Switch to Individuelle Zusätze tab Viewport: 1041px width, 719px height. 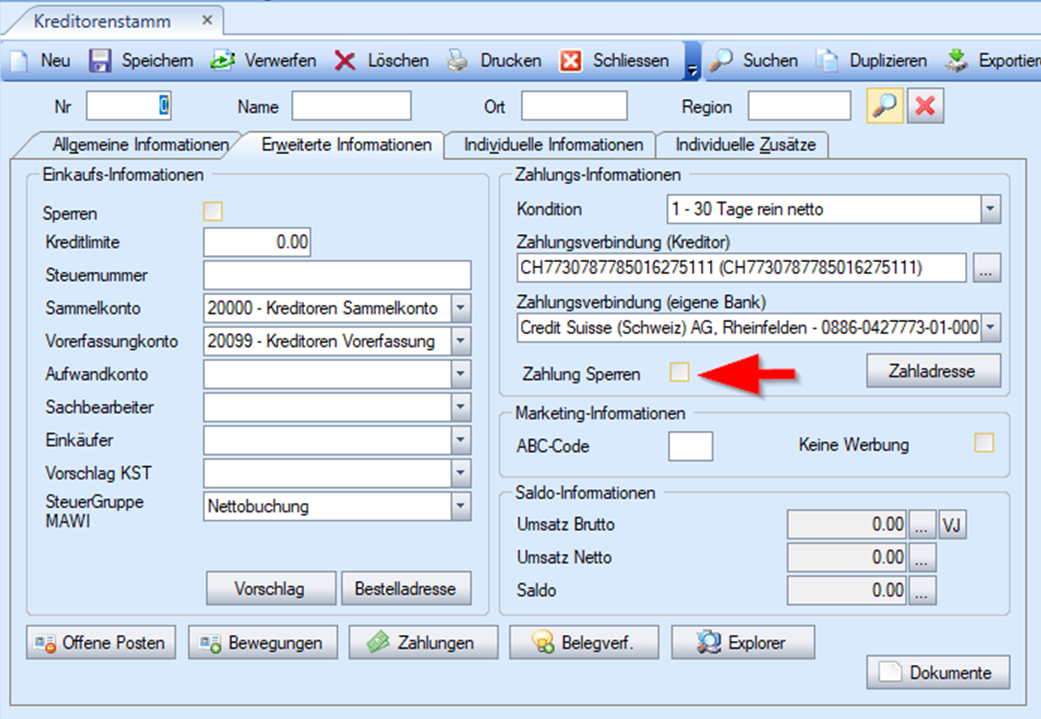[x=745, y=145]
